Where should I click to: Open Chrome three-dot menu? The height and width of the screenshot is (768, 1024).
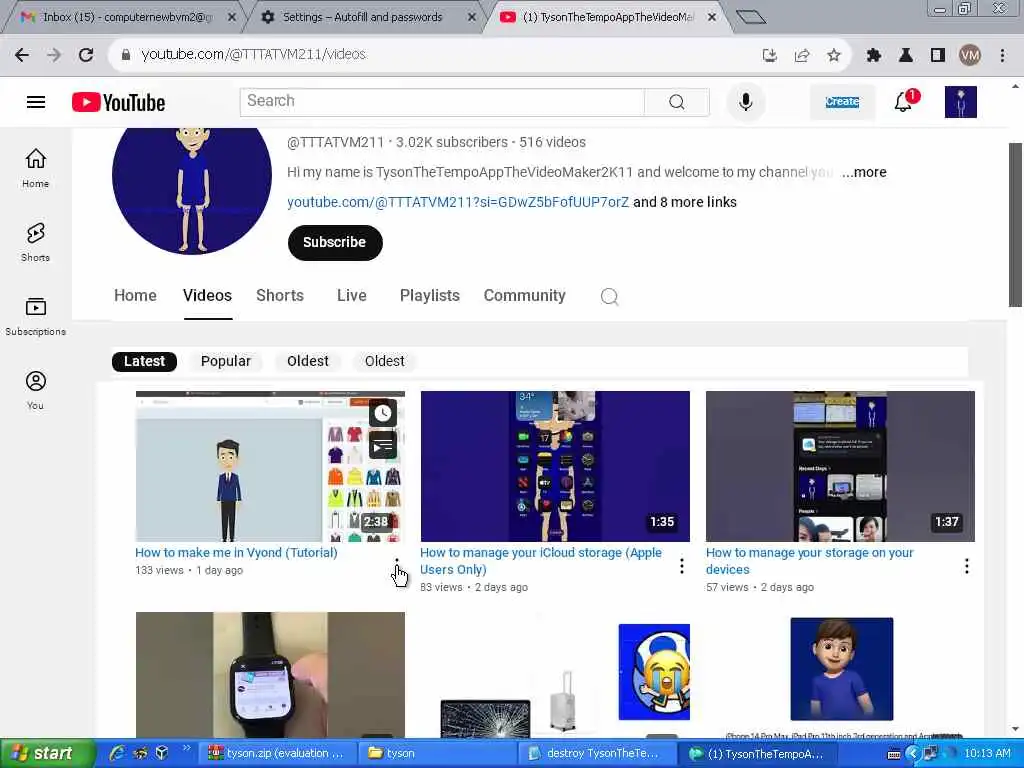click(x=1002, y=56)
